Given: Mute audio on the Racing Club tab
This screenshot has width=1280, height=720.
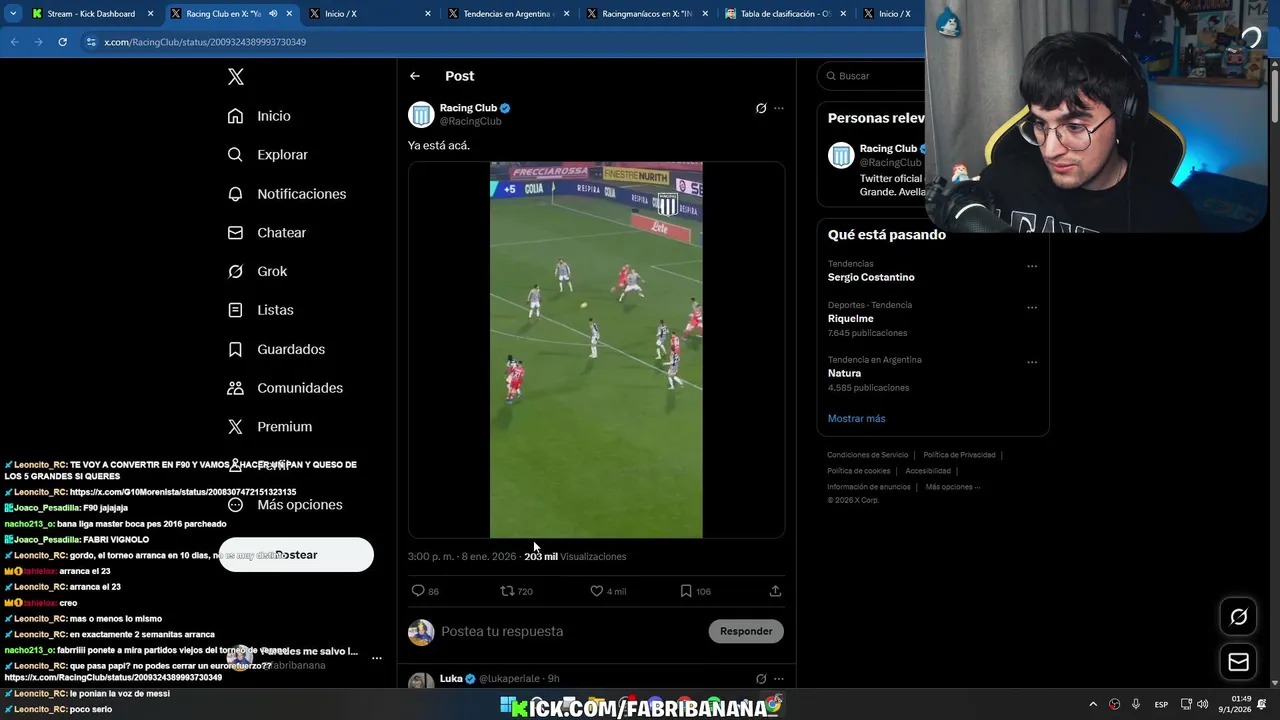Looking at the screenshot, I should (273, 14).
